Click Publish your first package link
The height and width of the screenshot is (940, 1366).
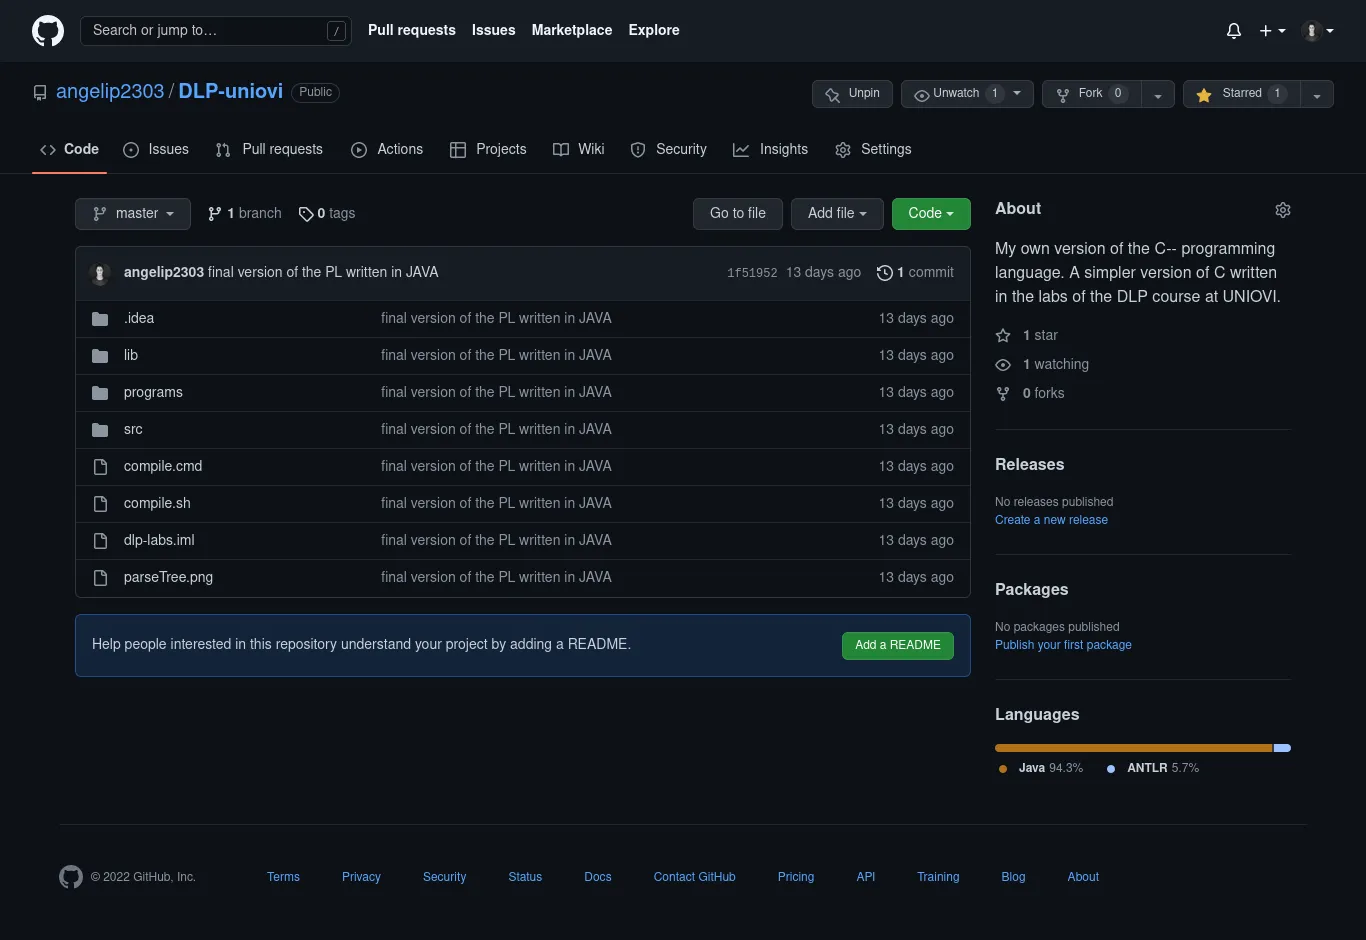click(x=1063, y=645)
